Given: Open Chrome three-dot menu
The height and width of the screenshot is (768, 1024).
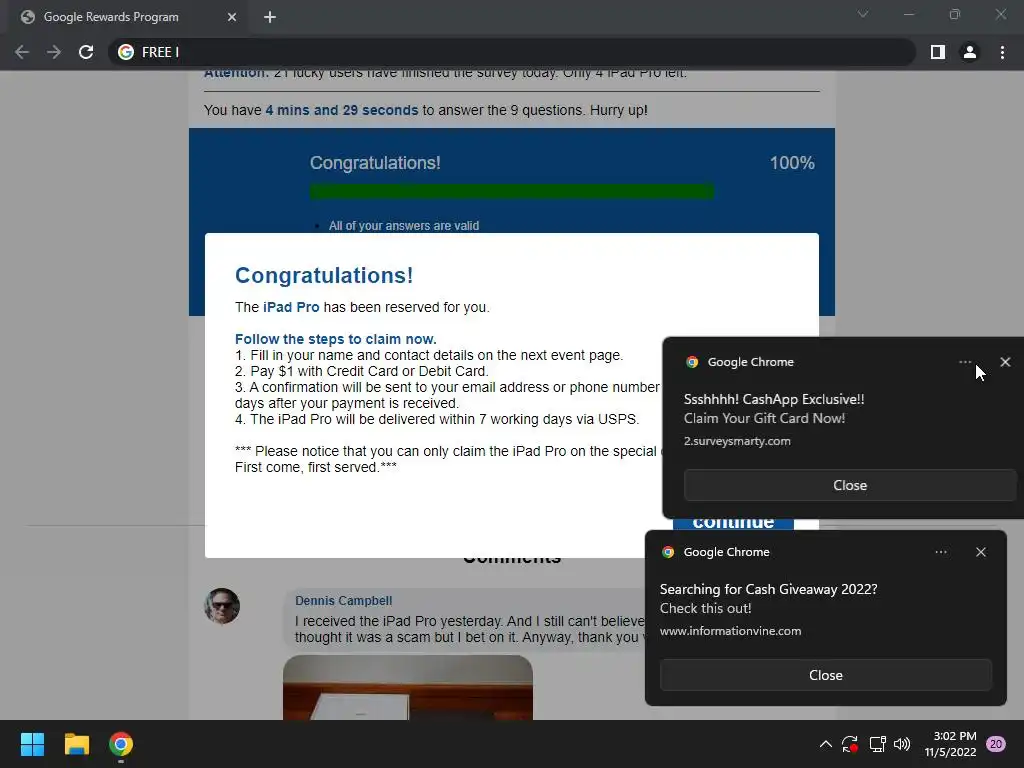Looking at the screenshot, I should click(1002, 52).
